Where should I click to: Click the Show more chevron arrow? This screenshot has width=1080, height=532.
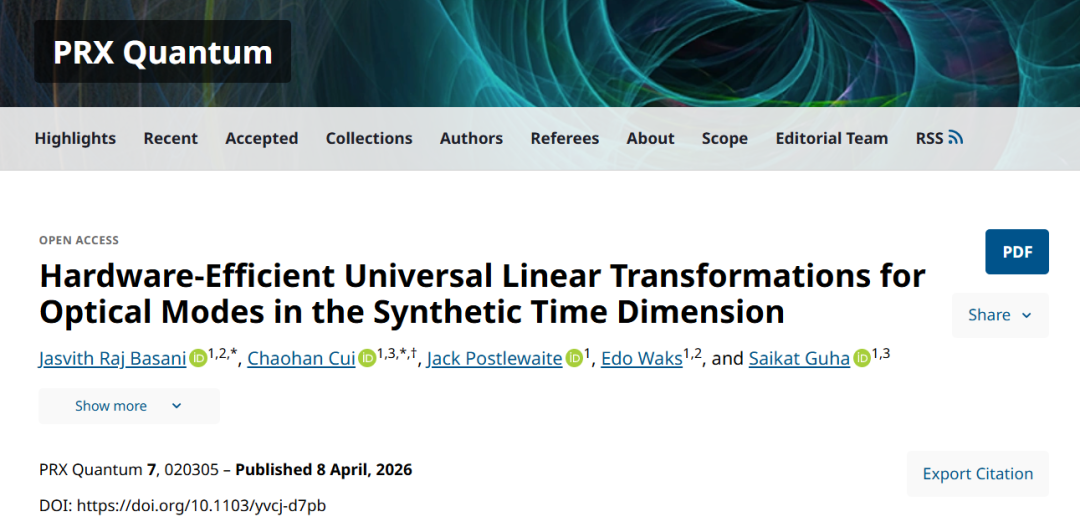point(177,406)
